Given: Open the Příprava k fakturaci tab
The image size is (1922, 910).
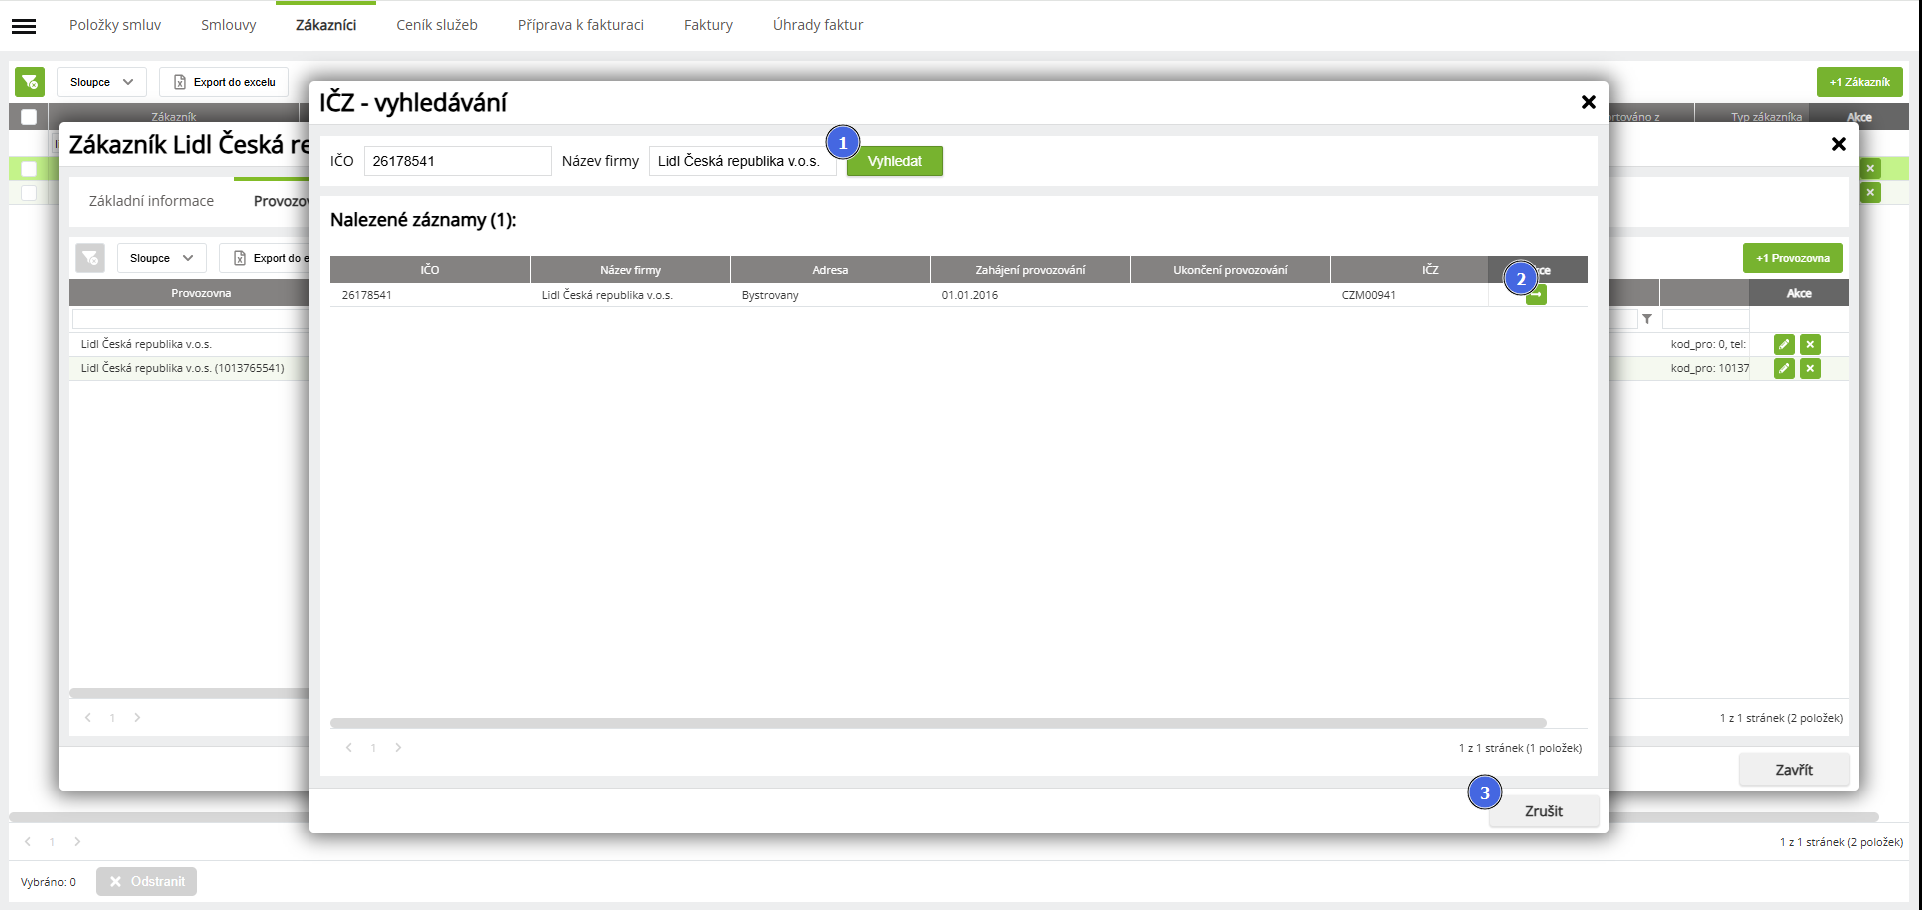Looking at the screenshot, I should [x=581, y=25].
